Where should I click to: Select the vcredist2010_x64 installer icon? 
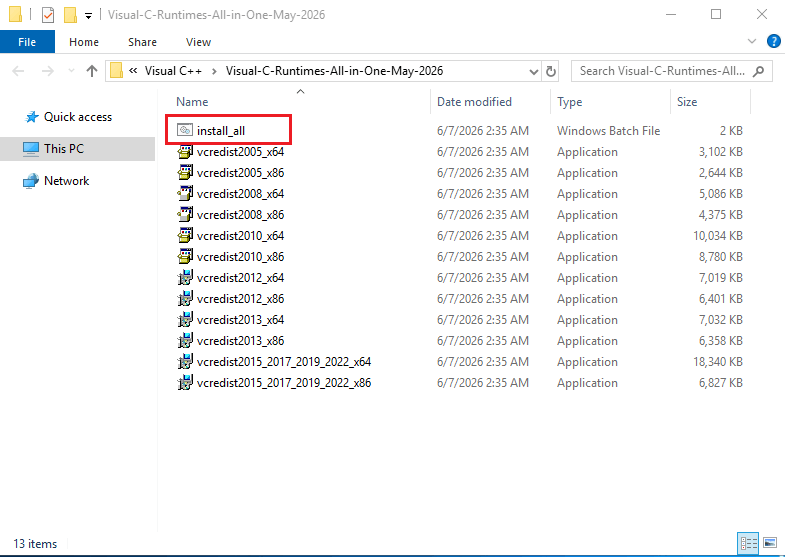[x=185, y=236]
